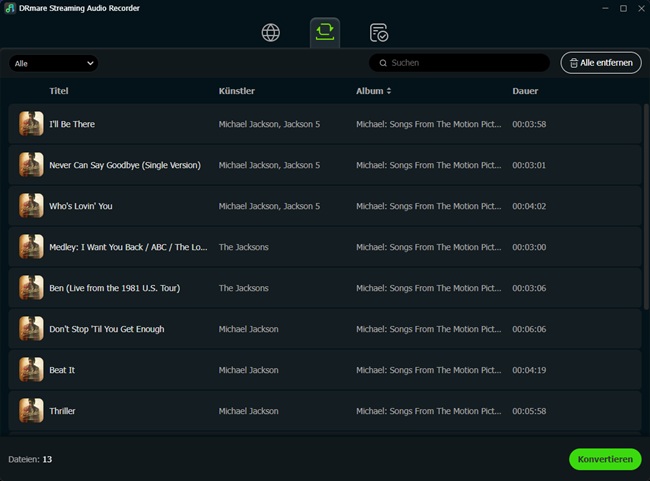The height and width of the screenshot is (481, 650).
Task: Select album cover of Beat It
Action: [31, 370]
